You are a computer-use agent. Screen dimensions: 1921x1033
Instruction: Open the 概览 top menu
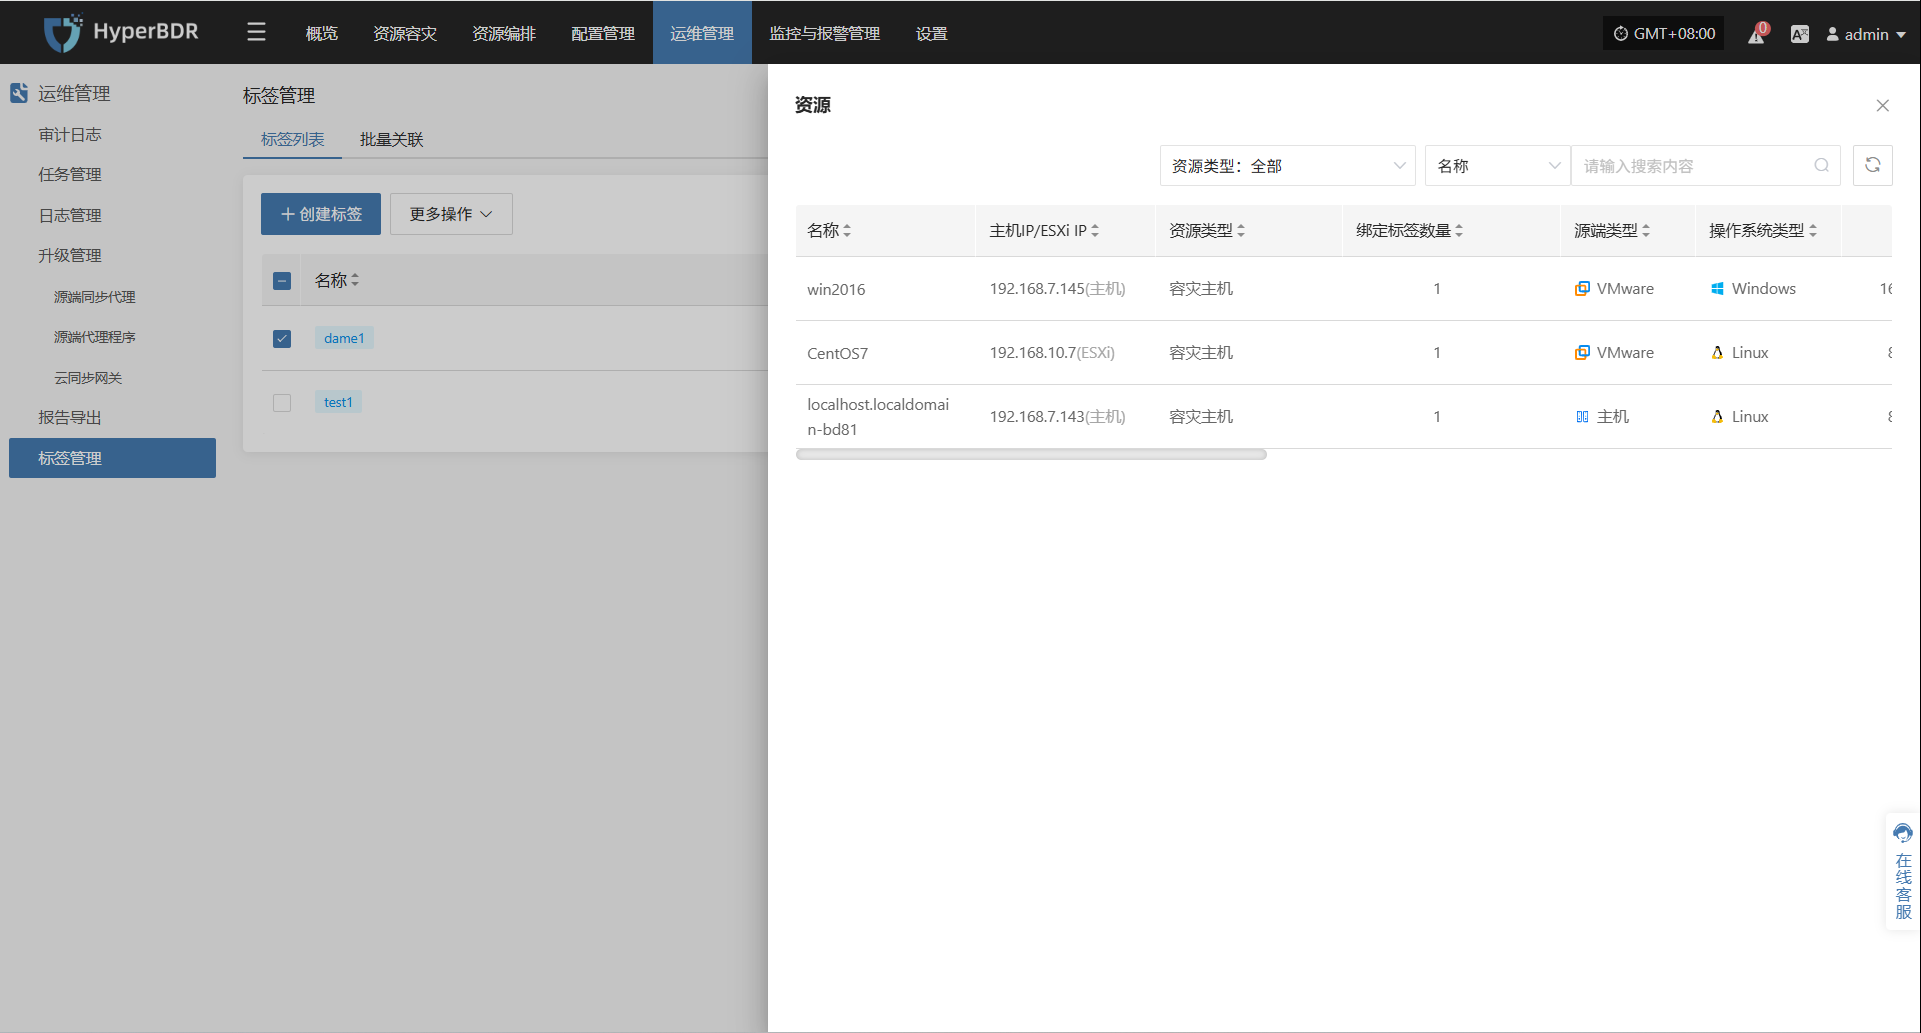321,33
